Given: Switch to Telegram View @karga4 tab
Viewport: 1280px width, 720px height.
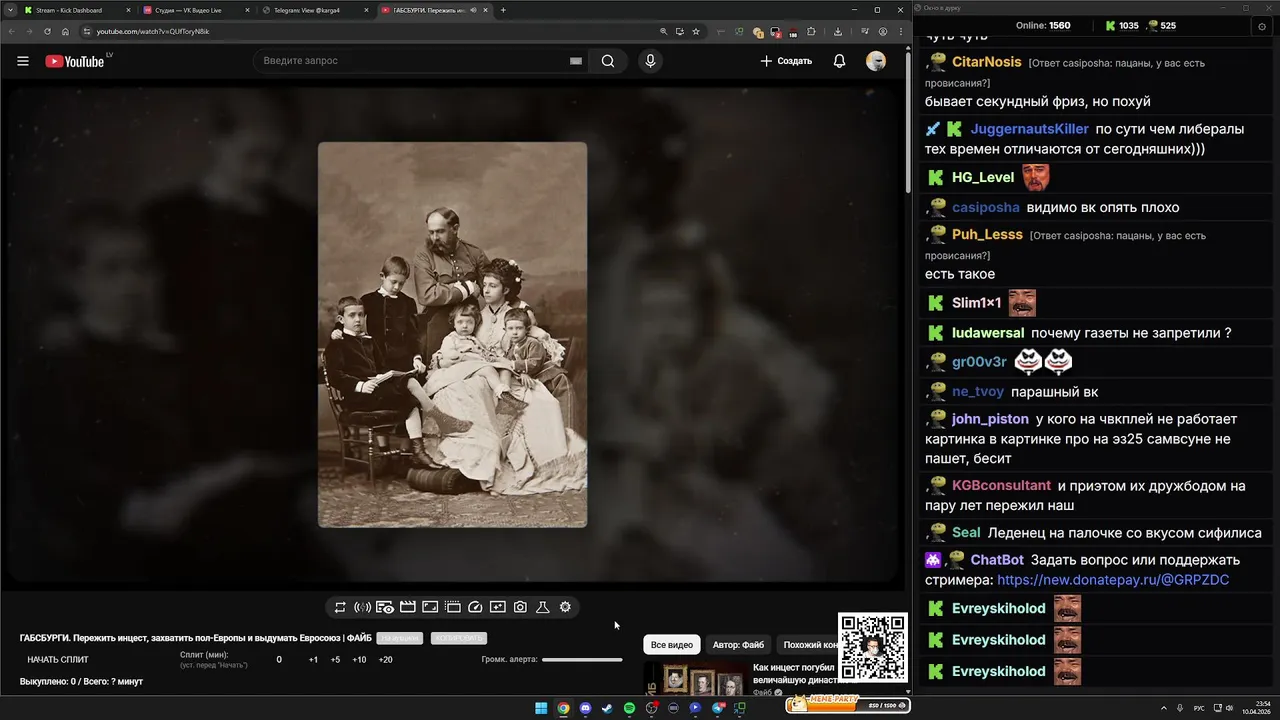Looking at the screenshot, I should (x=313, y=10).
